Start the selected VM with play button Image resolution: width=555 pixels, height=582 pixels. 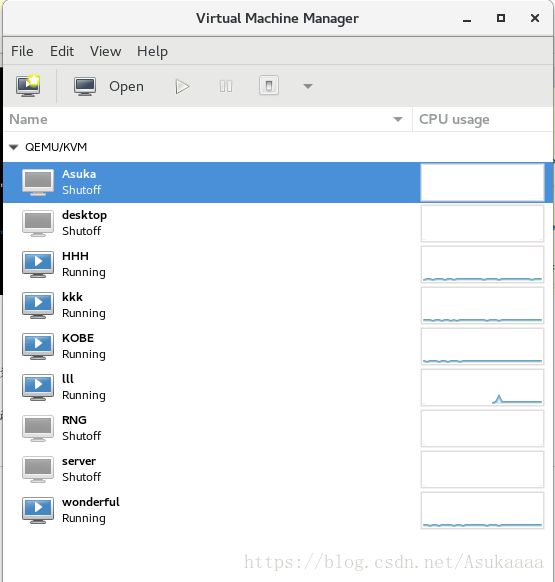[182, 86]
